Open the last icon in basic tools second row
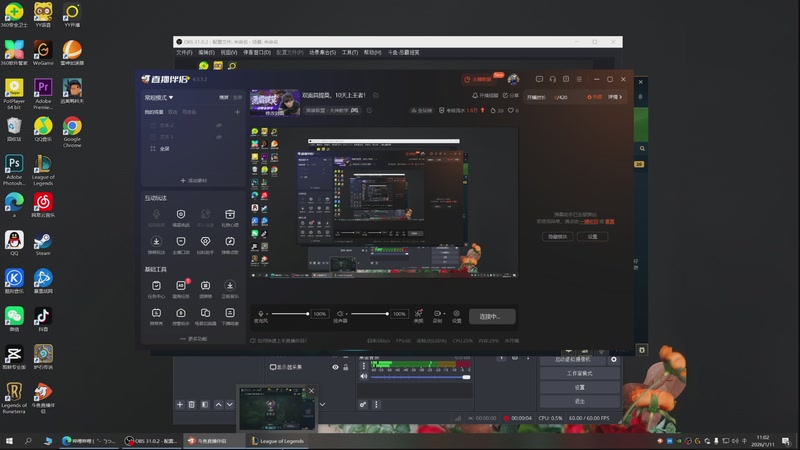This screenshot has height=450, width=800. pyautogui.click(x=230, y=313)
